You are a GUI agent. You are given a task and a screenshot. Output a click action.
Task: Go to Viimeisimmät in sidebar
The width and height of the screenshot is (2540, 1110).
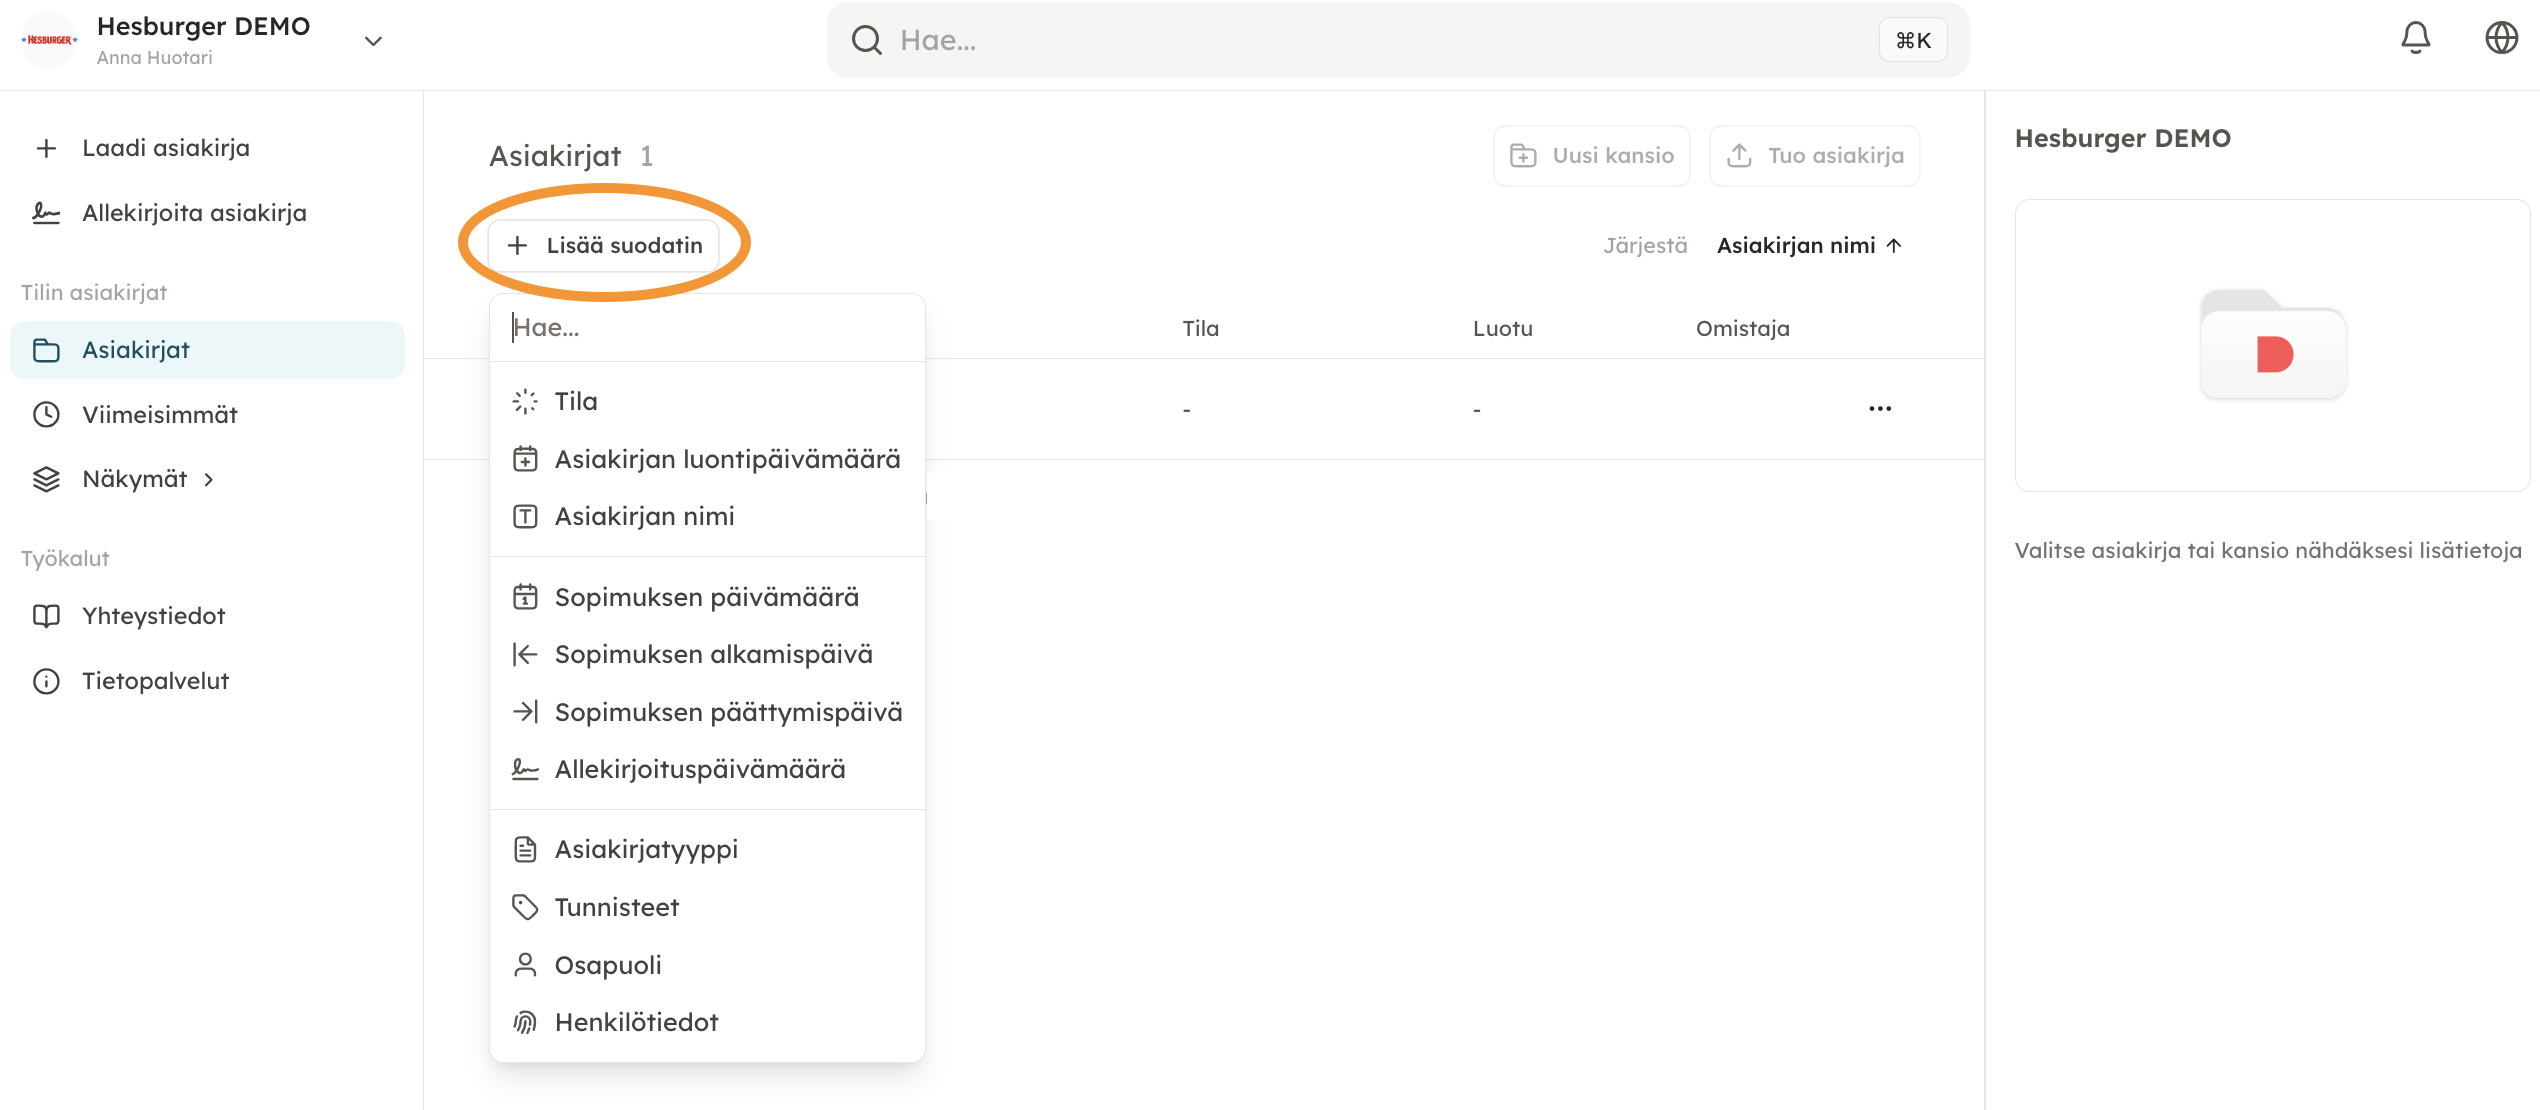160,415
